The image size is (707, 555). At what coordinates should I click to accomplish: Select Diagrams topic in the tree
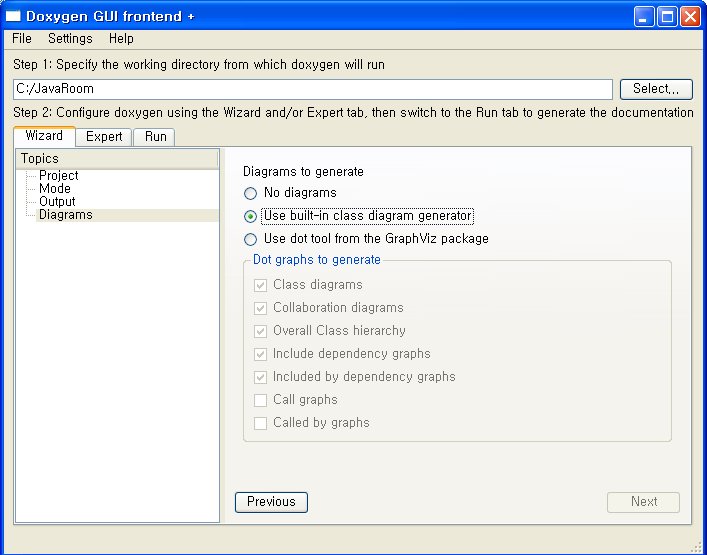click(x=66, y=215)
